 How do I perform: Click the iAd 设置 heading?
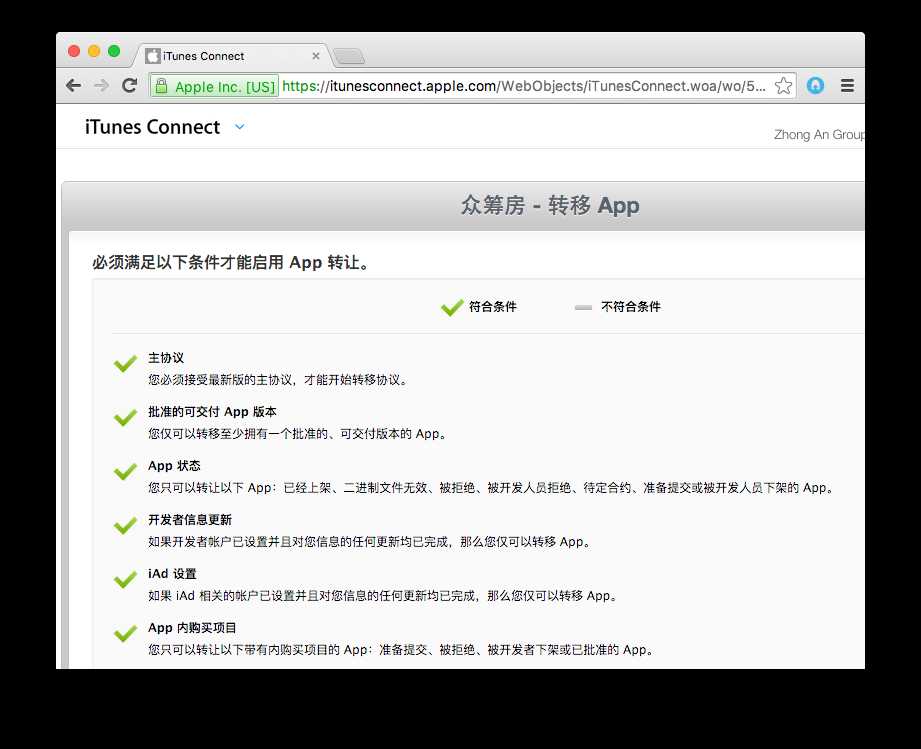point(172,574)
